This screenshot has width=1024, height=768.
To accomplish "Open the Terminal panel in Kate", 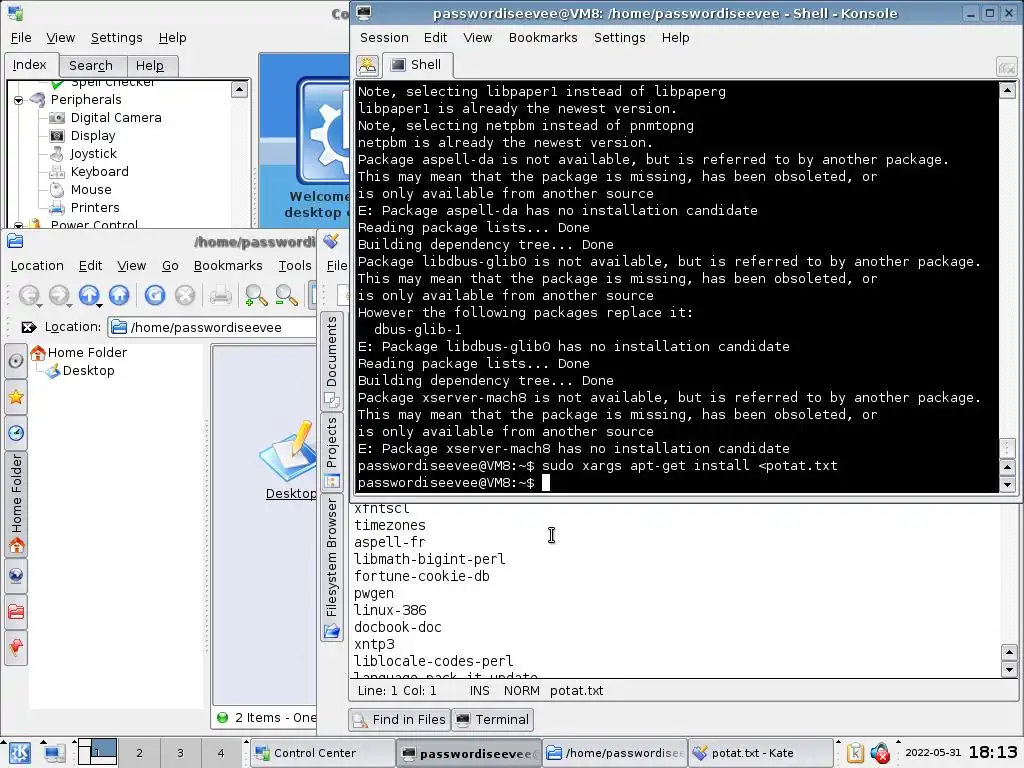I will (x=492, y=719).
